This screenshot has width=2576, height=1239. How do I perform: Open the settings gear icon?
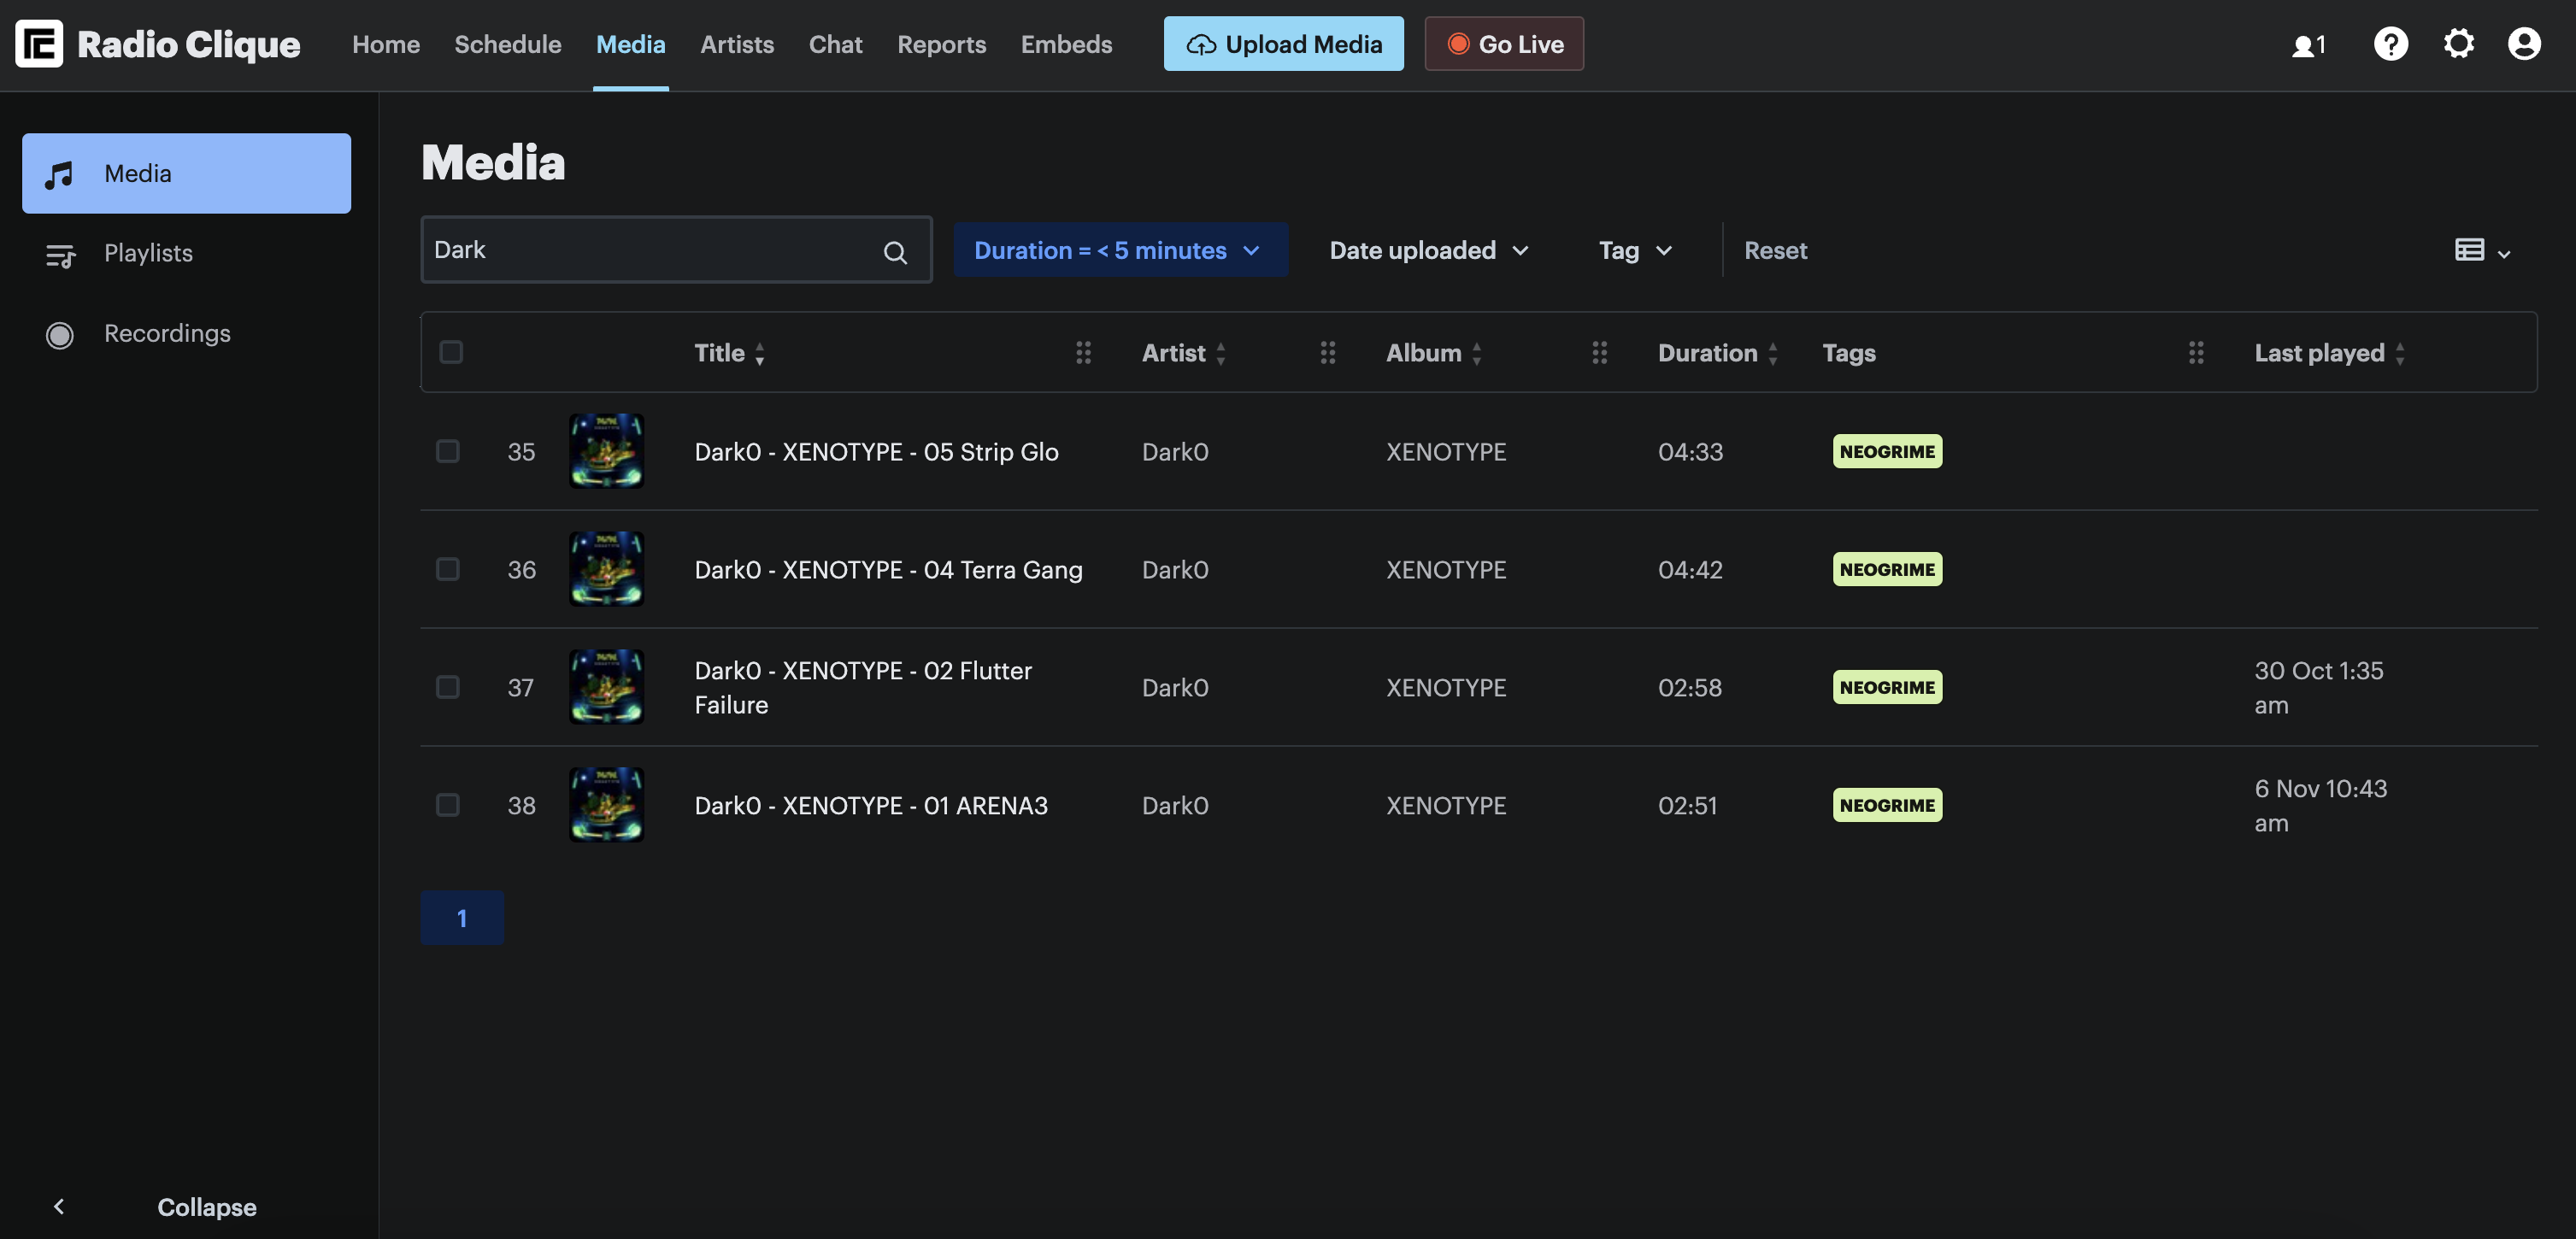(2458, 44)
